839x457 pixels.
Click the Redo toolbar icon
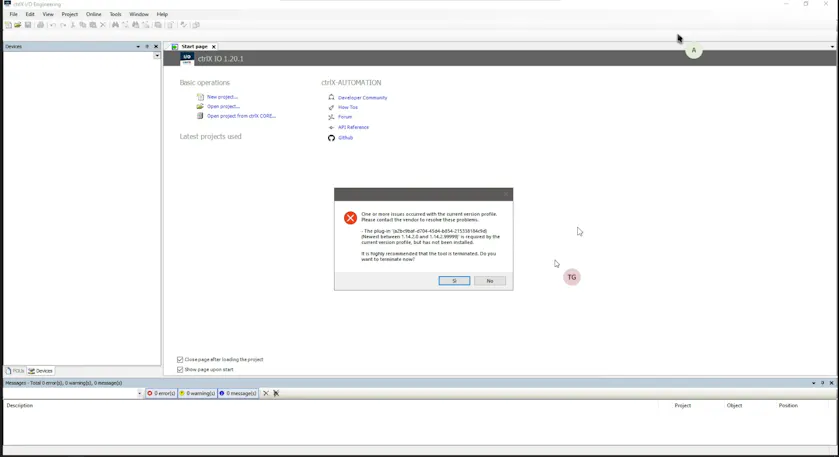[x=63, y=25]
